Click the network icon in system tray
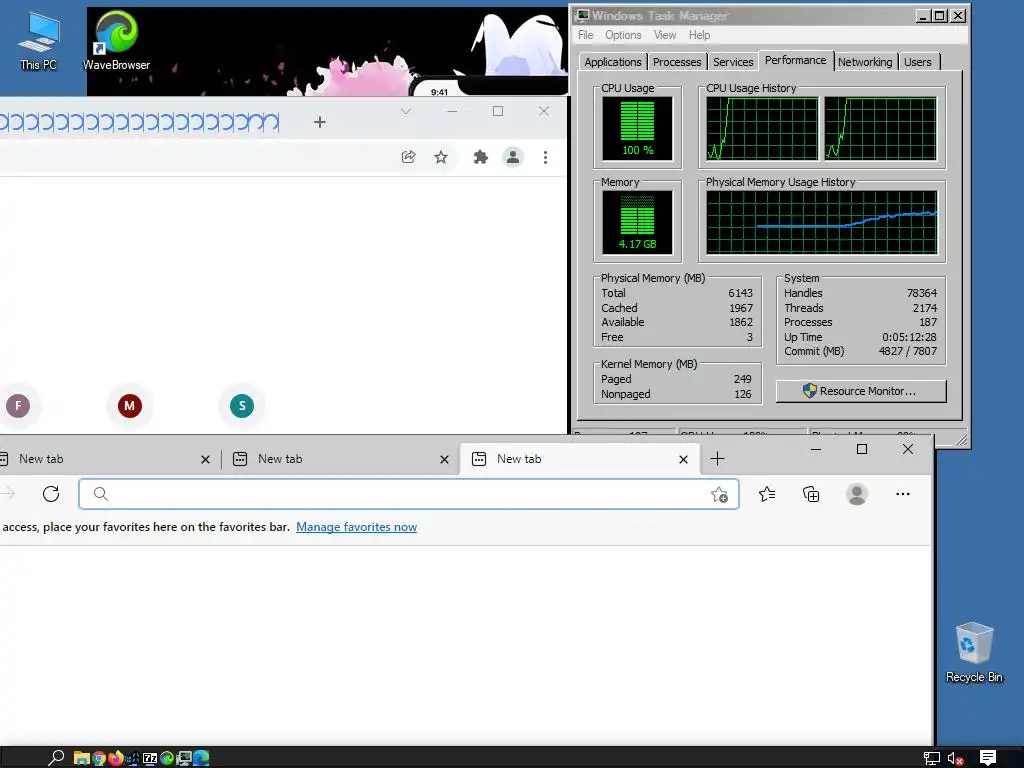1024x768 pixels. click(932, 758)
